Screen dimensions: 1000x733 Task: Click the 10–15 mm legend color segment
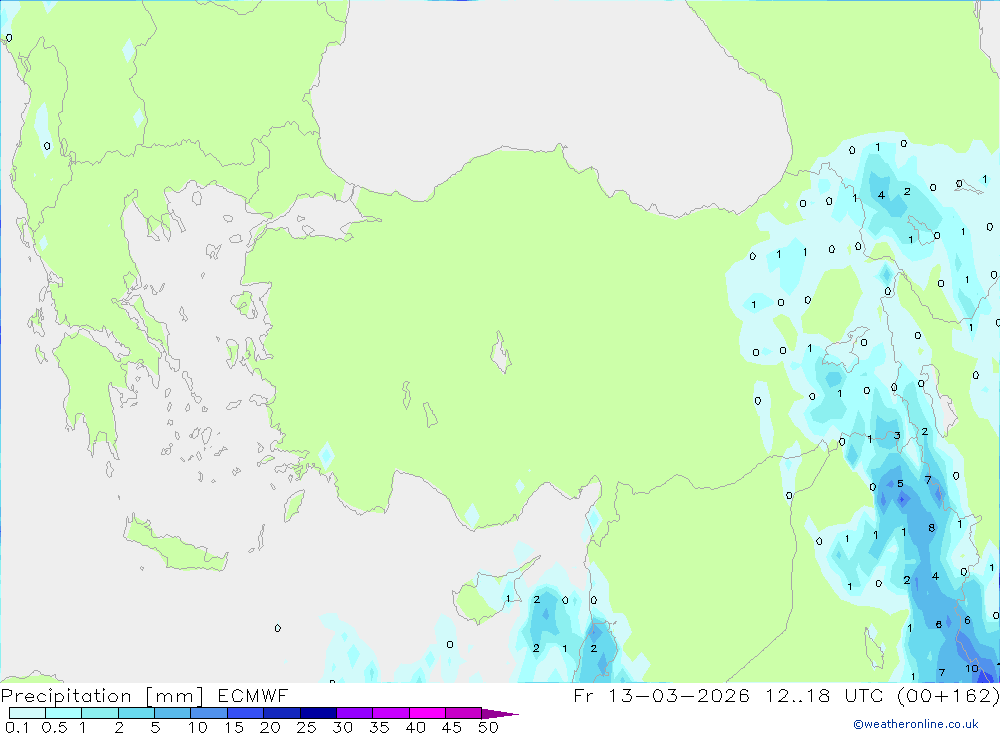(x=209, y=713)
